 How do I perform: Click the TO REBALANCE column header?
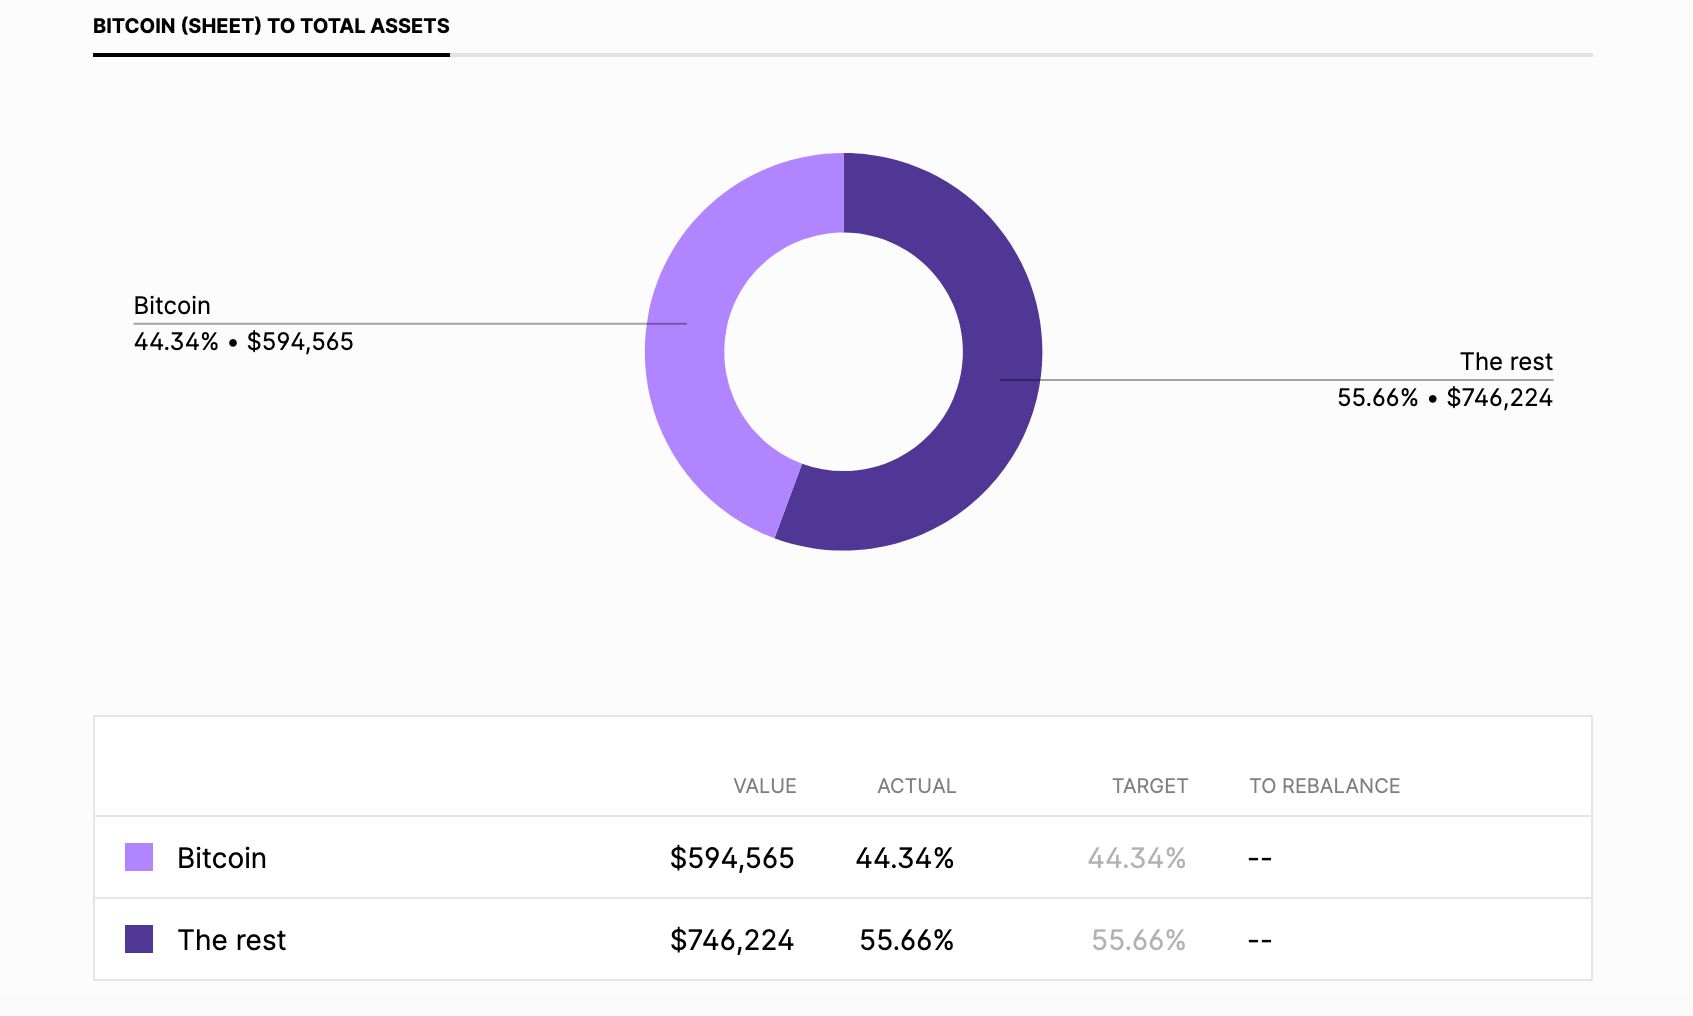tap(1324, 786)
